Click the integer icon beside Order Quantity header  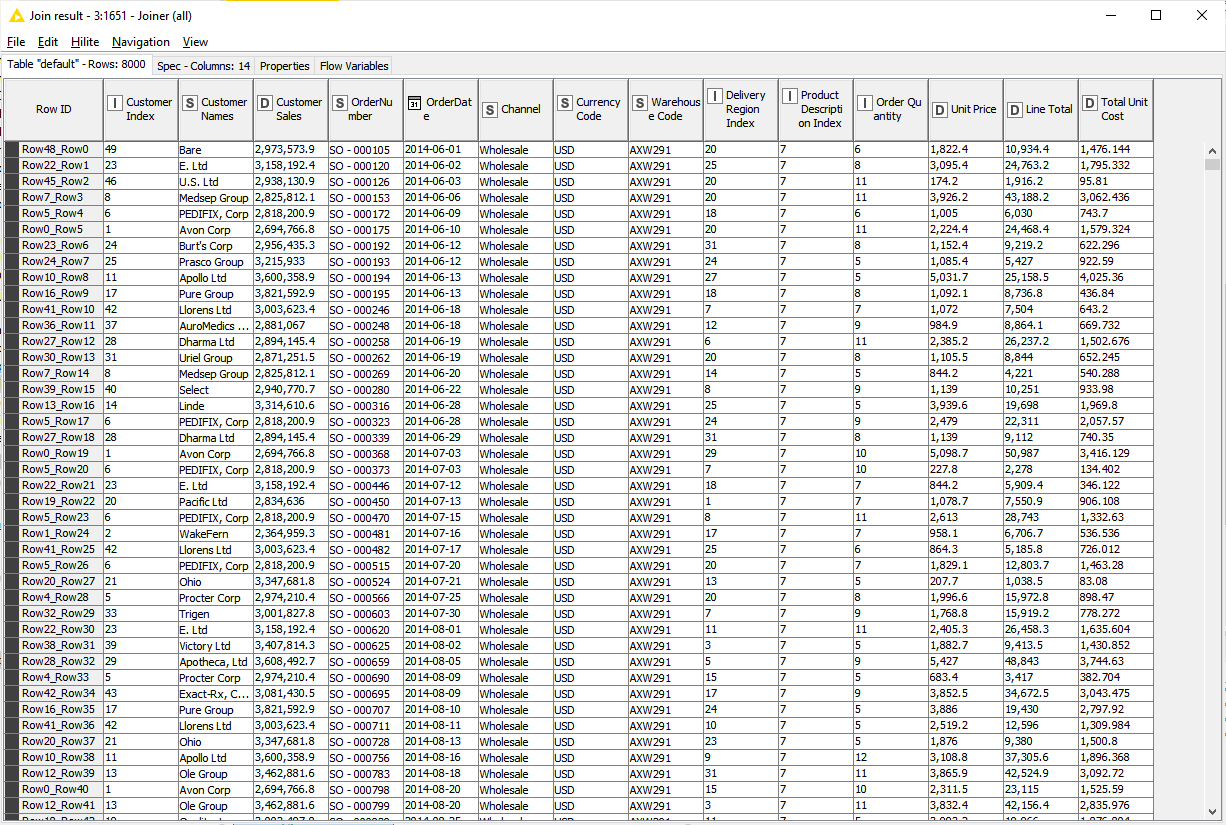865,102
